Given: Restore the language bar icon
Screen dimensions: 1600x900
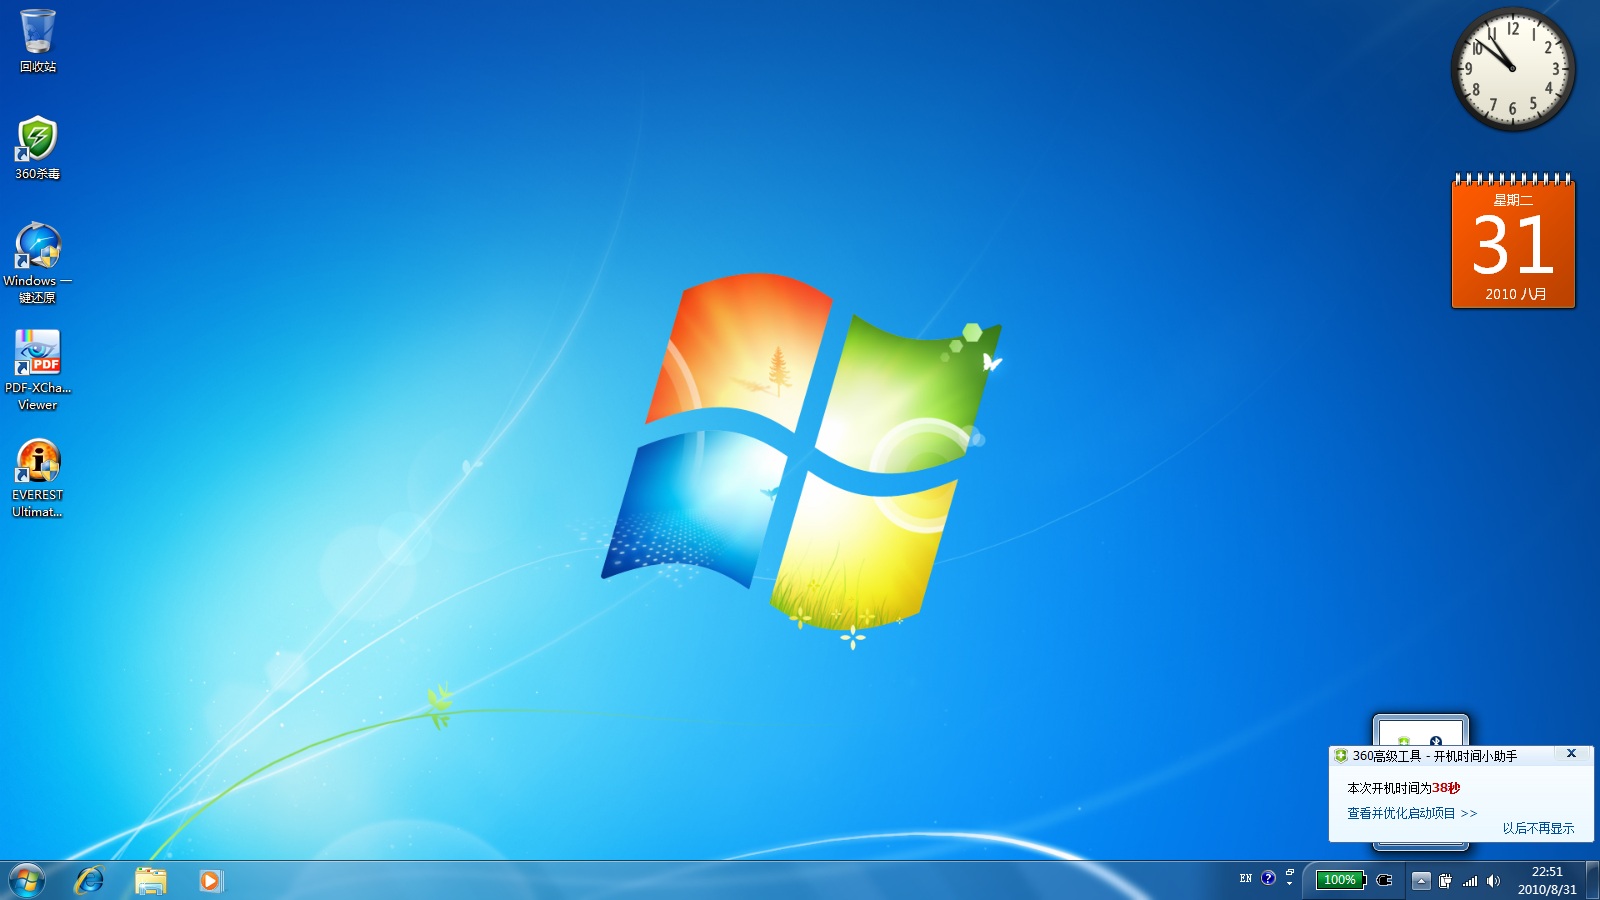Looking at the screenshot, I should tap(1290, 872).
